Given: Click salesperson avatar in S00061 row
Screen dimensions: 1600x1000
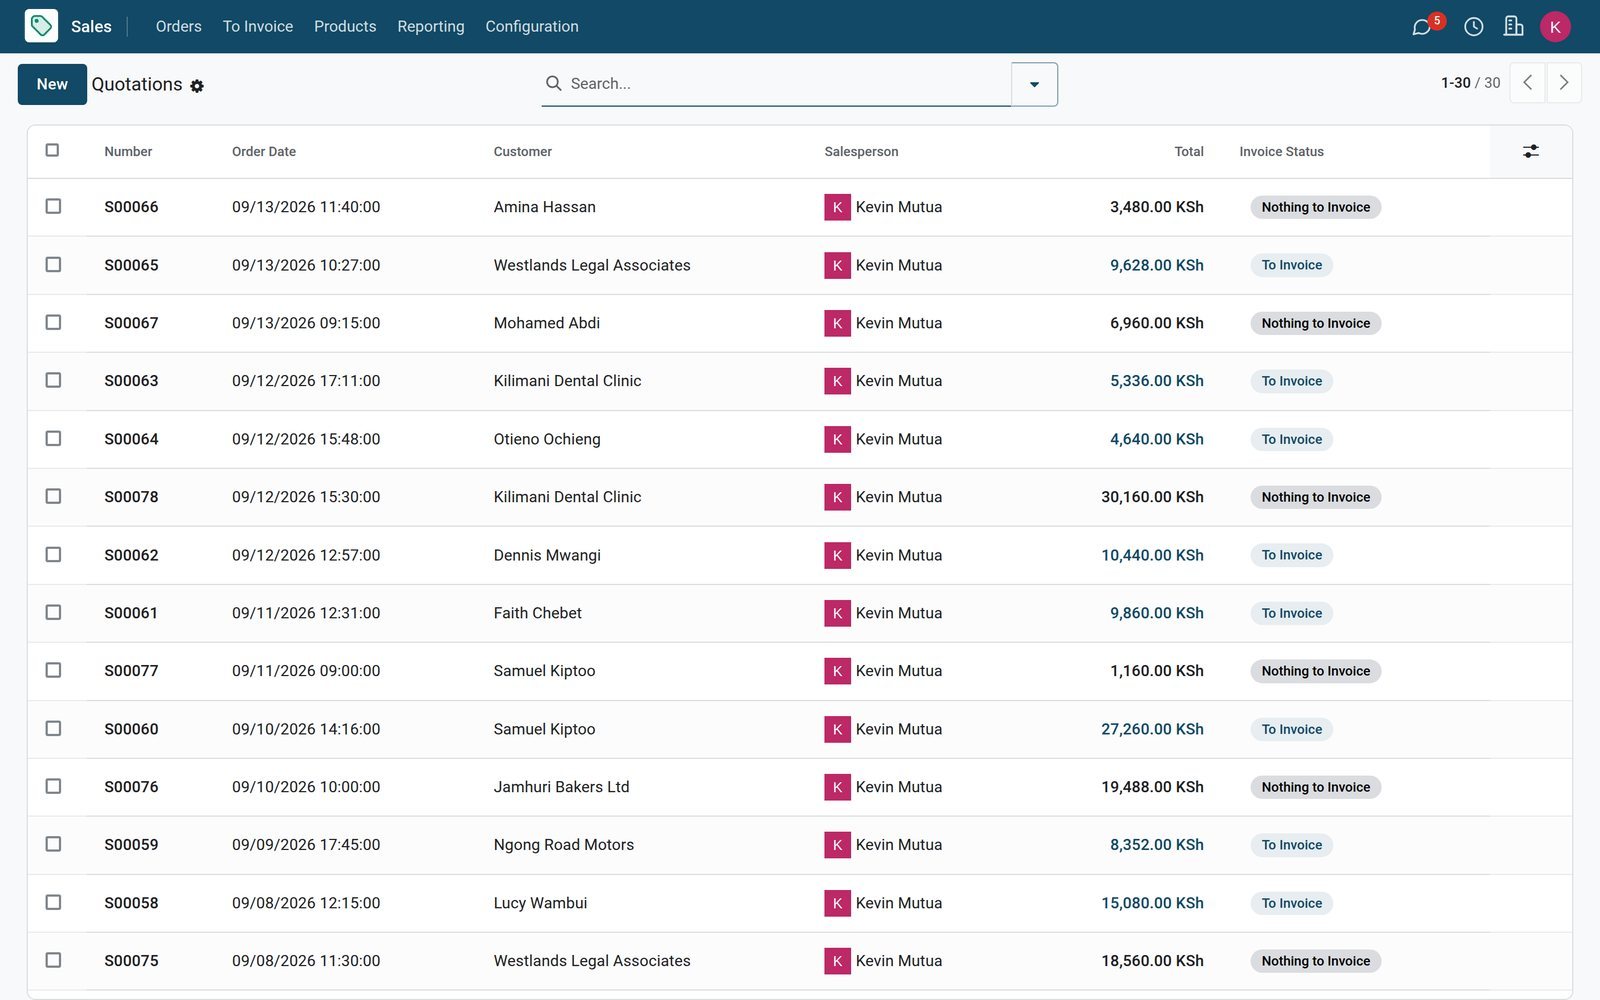Looking at the screenshot, I should (x=837, y=613).
